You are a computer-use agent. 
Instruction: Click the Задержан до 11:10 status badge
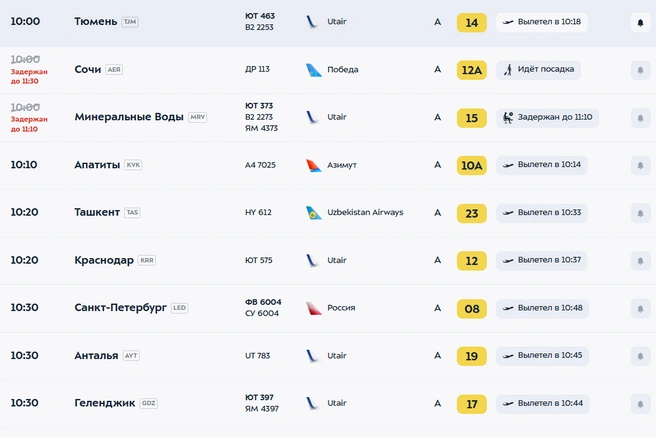[547, 118]
